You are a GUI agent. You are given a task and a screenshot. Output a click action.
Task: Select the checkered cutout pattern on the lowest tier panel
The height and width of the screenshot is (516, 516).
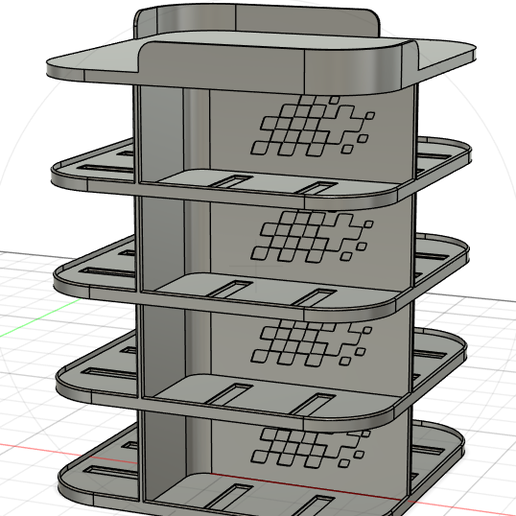(310, 448)
